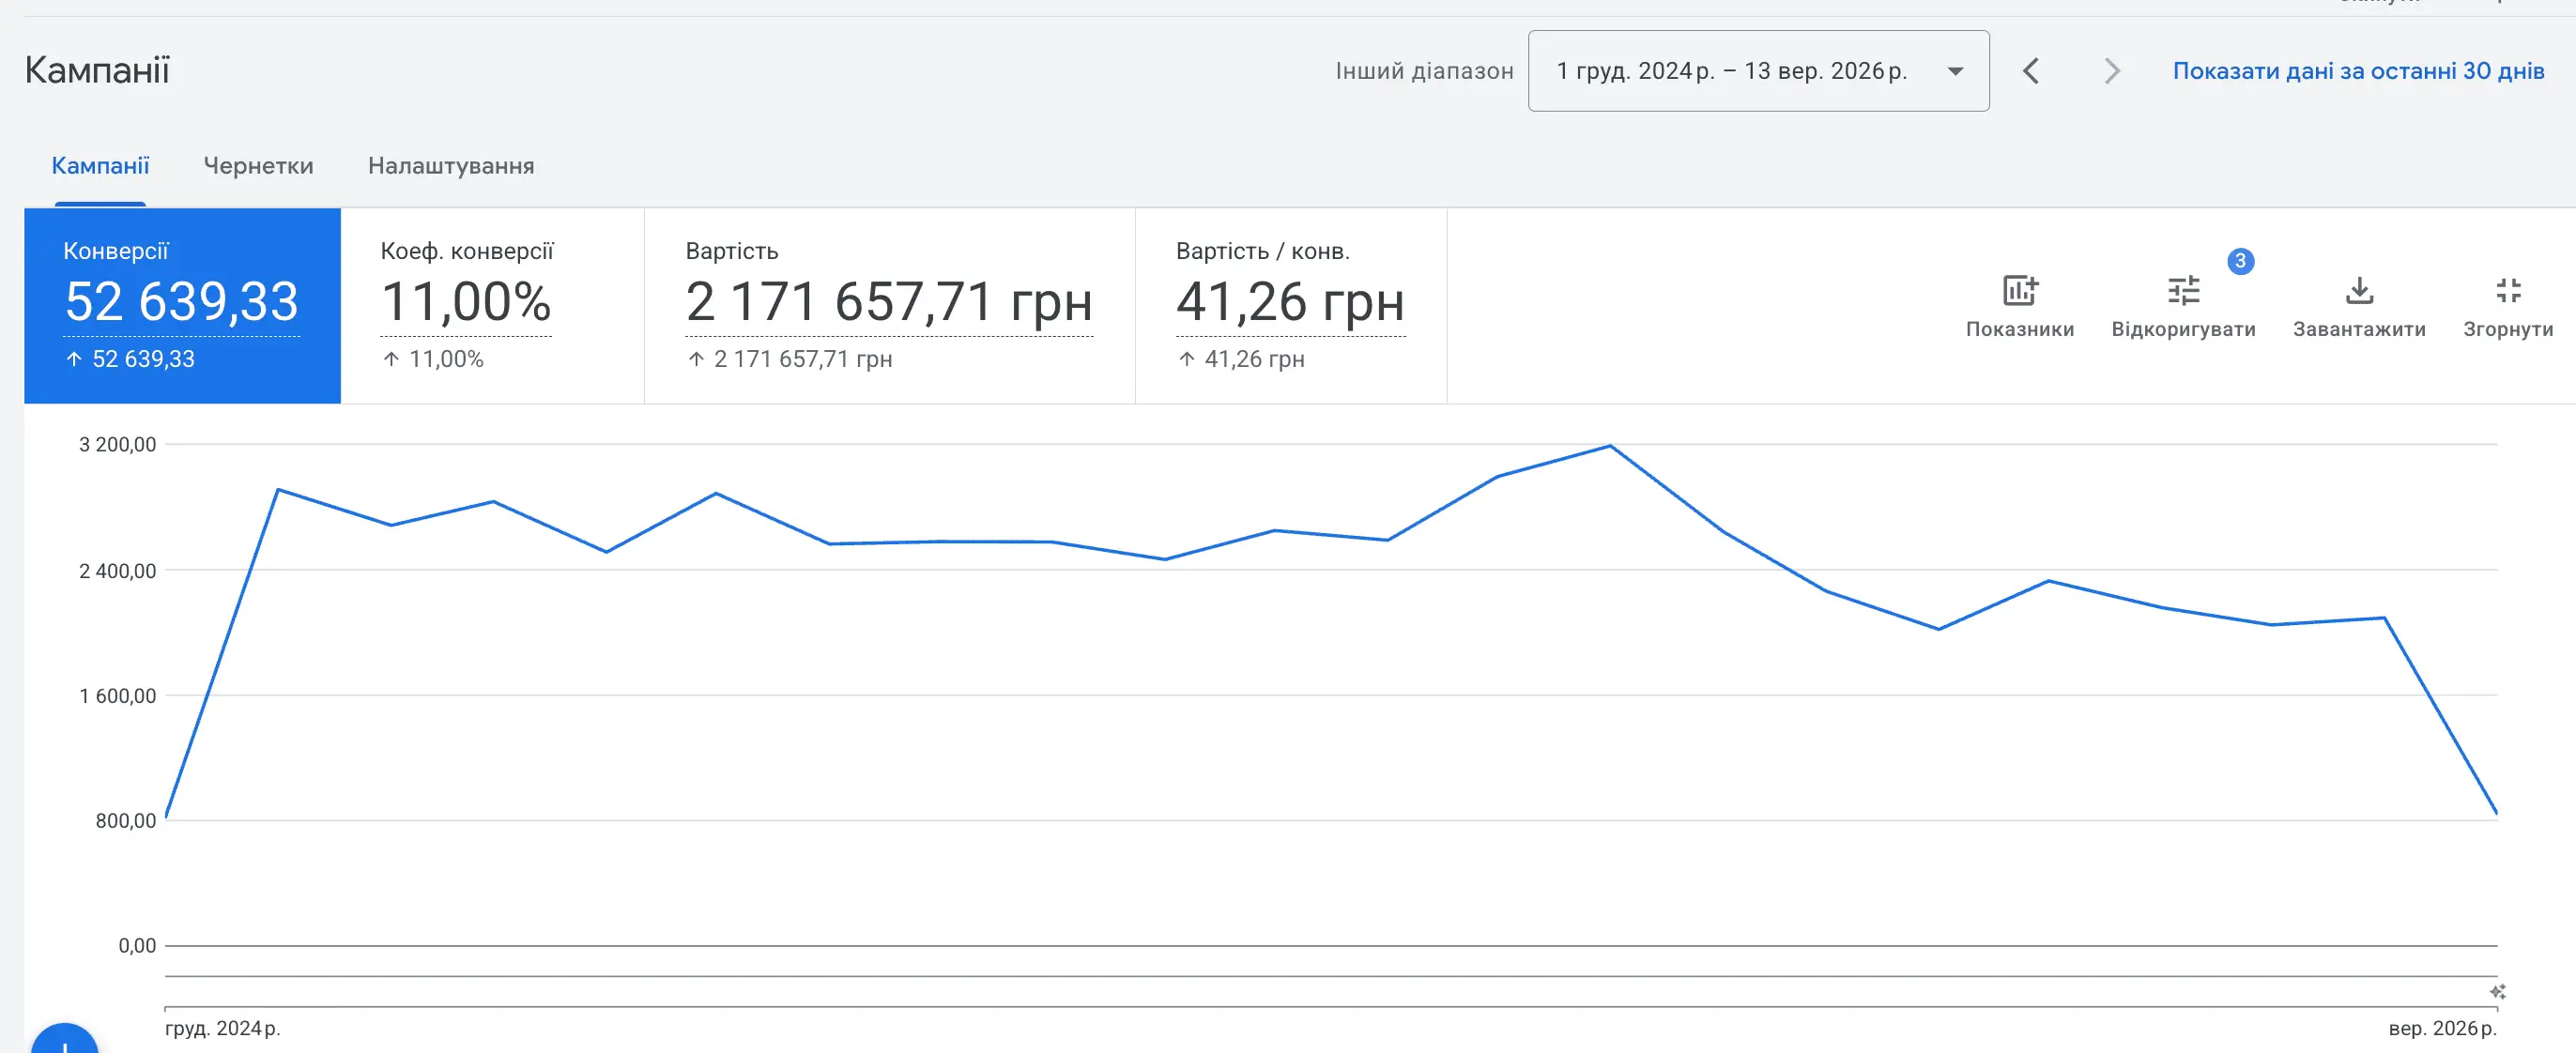This screenshot has width=2576, height=1053.
Task: Click the sparkle icon at chart bottom right
Action: (2497, 991)
